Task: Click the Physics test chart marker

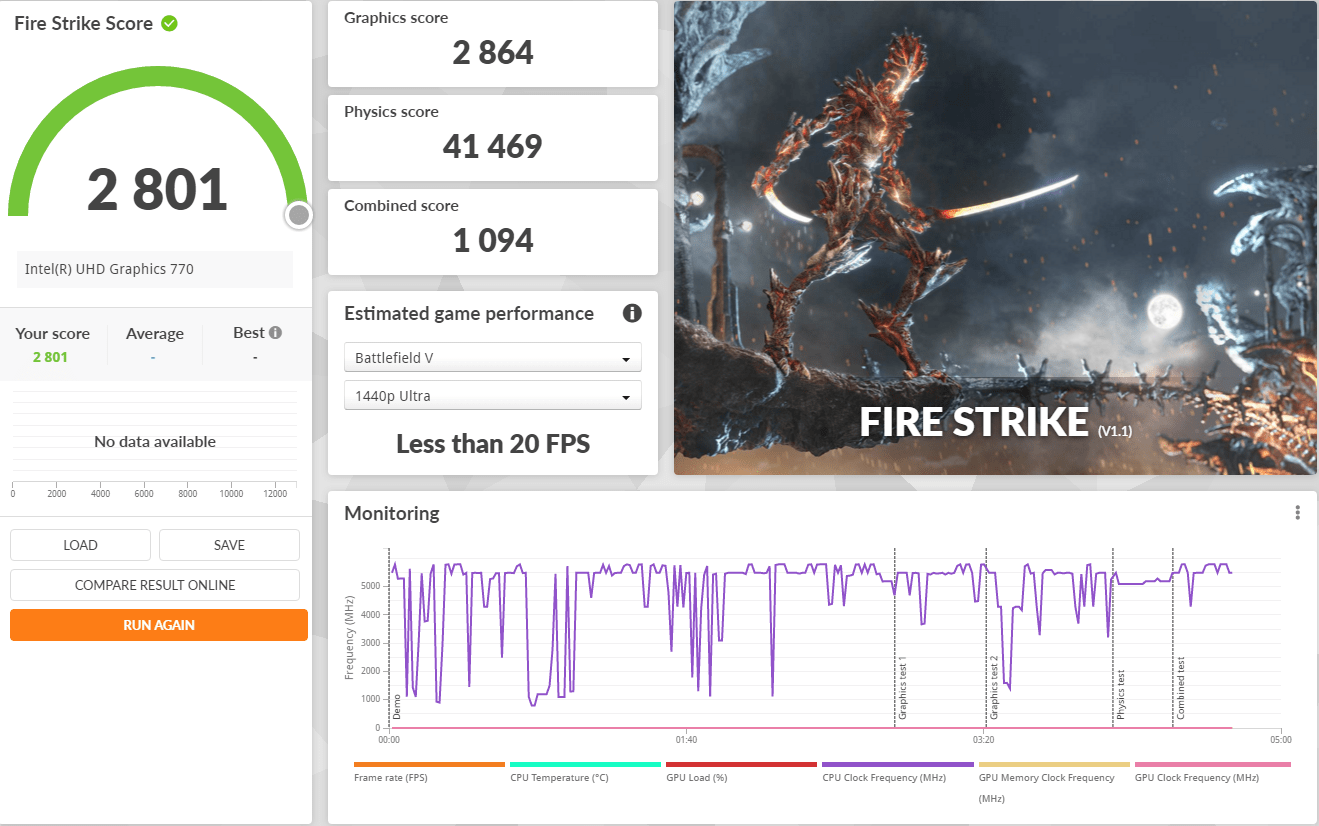Action: click(1121, 695)
